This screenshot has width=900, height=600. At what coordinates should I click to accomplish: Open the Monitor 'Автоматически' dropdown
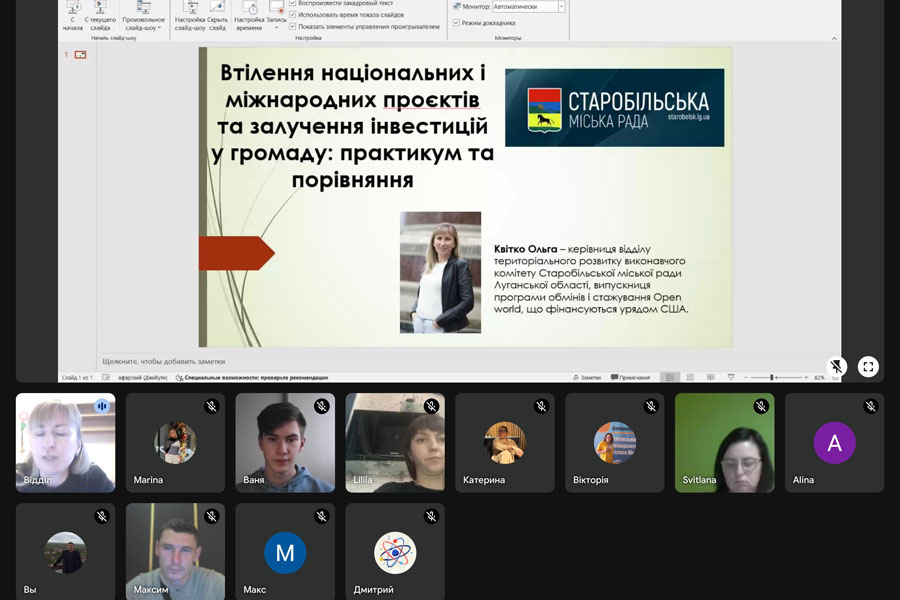point(561,7)
